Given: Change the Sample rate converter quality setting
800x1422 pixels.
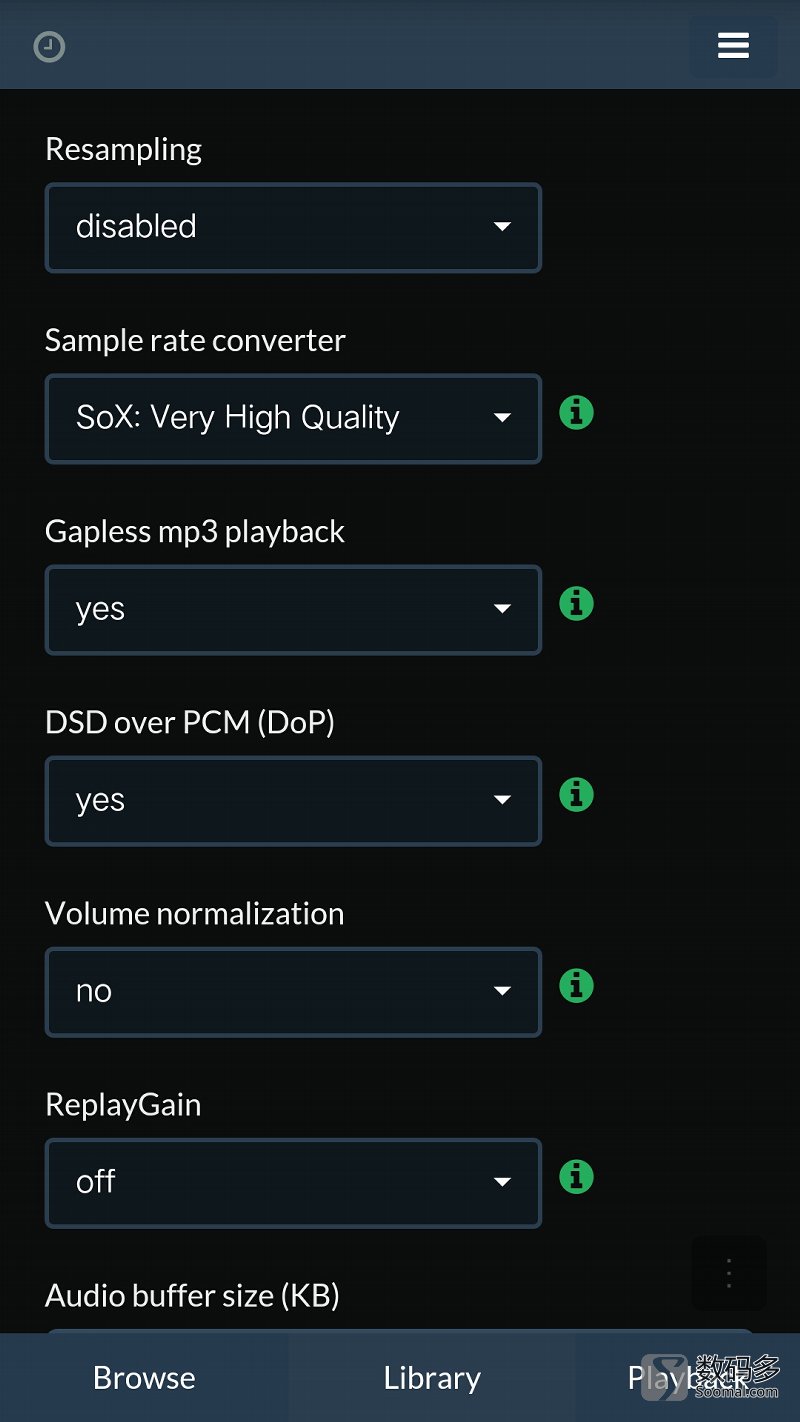Looking at the screenshot, I should click(293, 418).
